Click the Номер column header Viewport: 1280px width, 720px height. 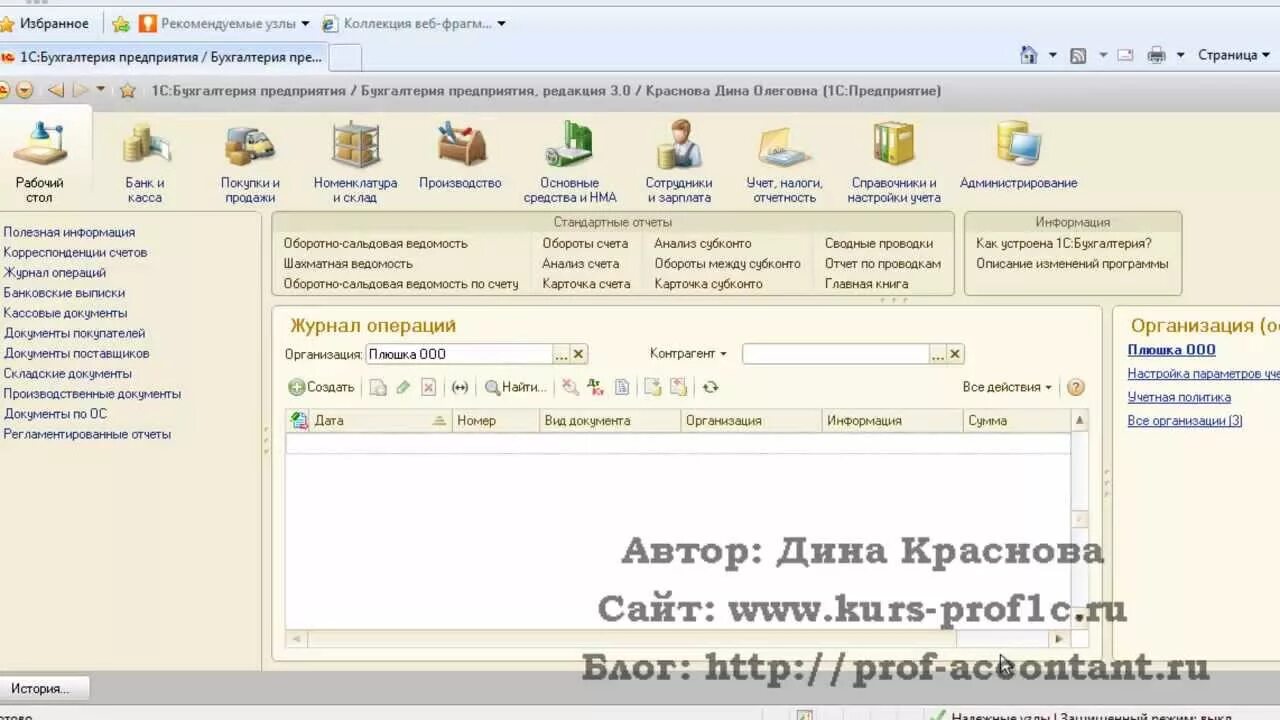click(496, 421)
